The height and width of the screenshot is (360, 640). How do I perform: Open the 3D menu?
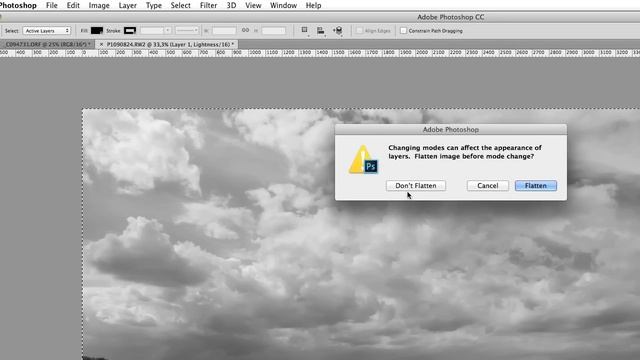pos(231,5)
